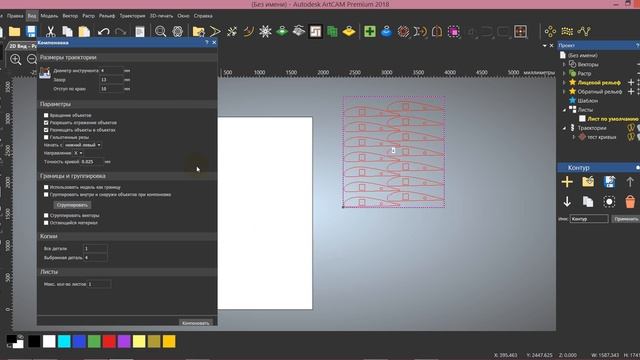Pick the purple color swatch
Viewport: 640px width, 360px height.
124,341
